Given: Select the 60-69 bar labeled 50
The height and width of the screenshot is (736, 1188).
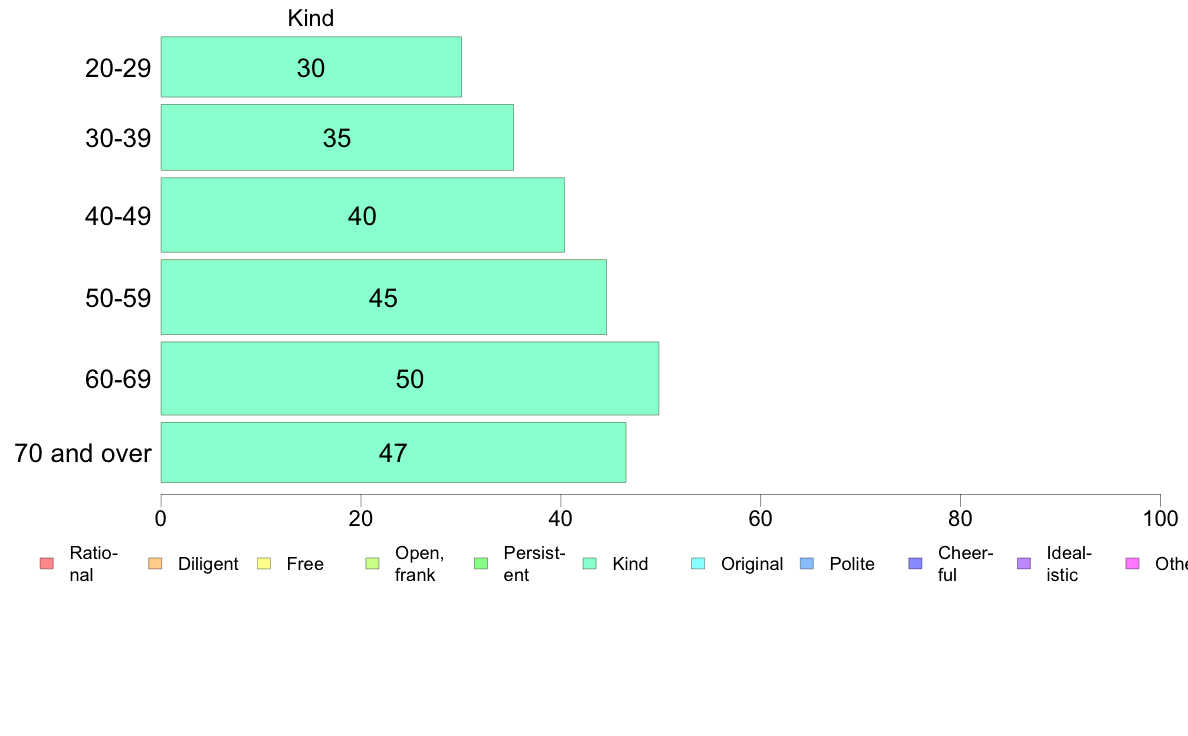Looking at the screenshot, I should tap(410, 378).
